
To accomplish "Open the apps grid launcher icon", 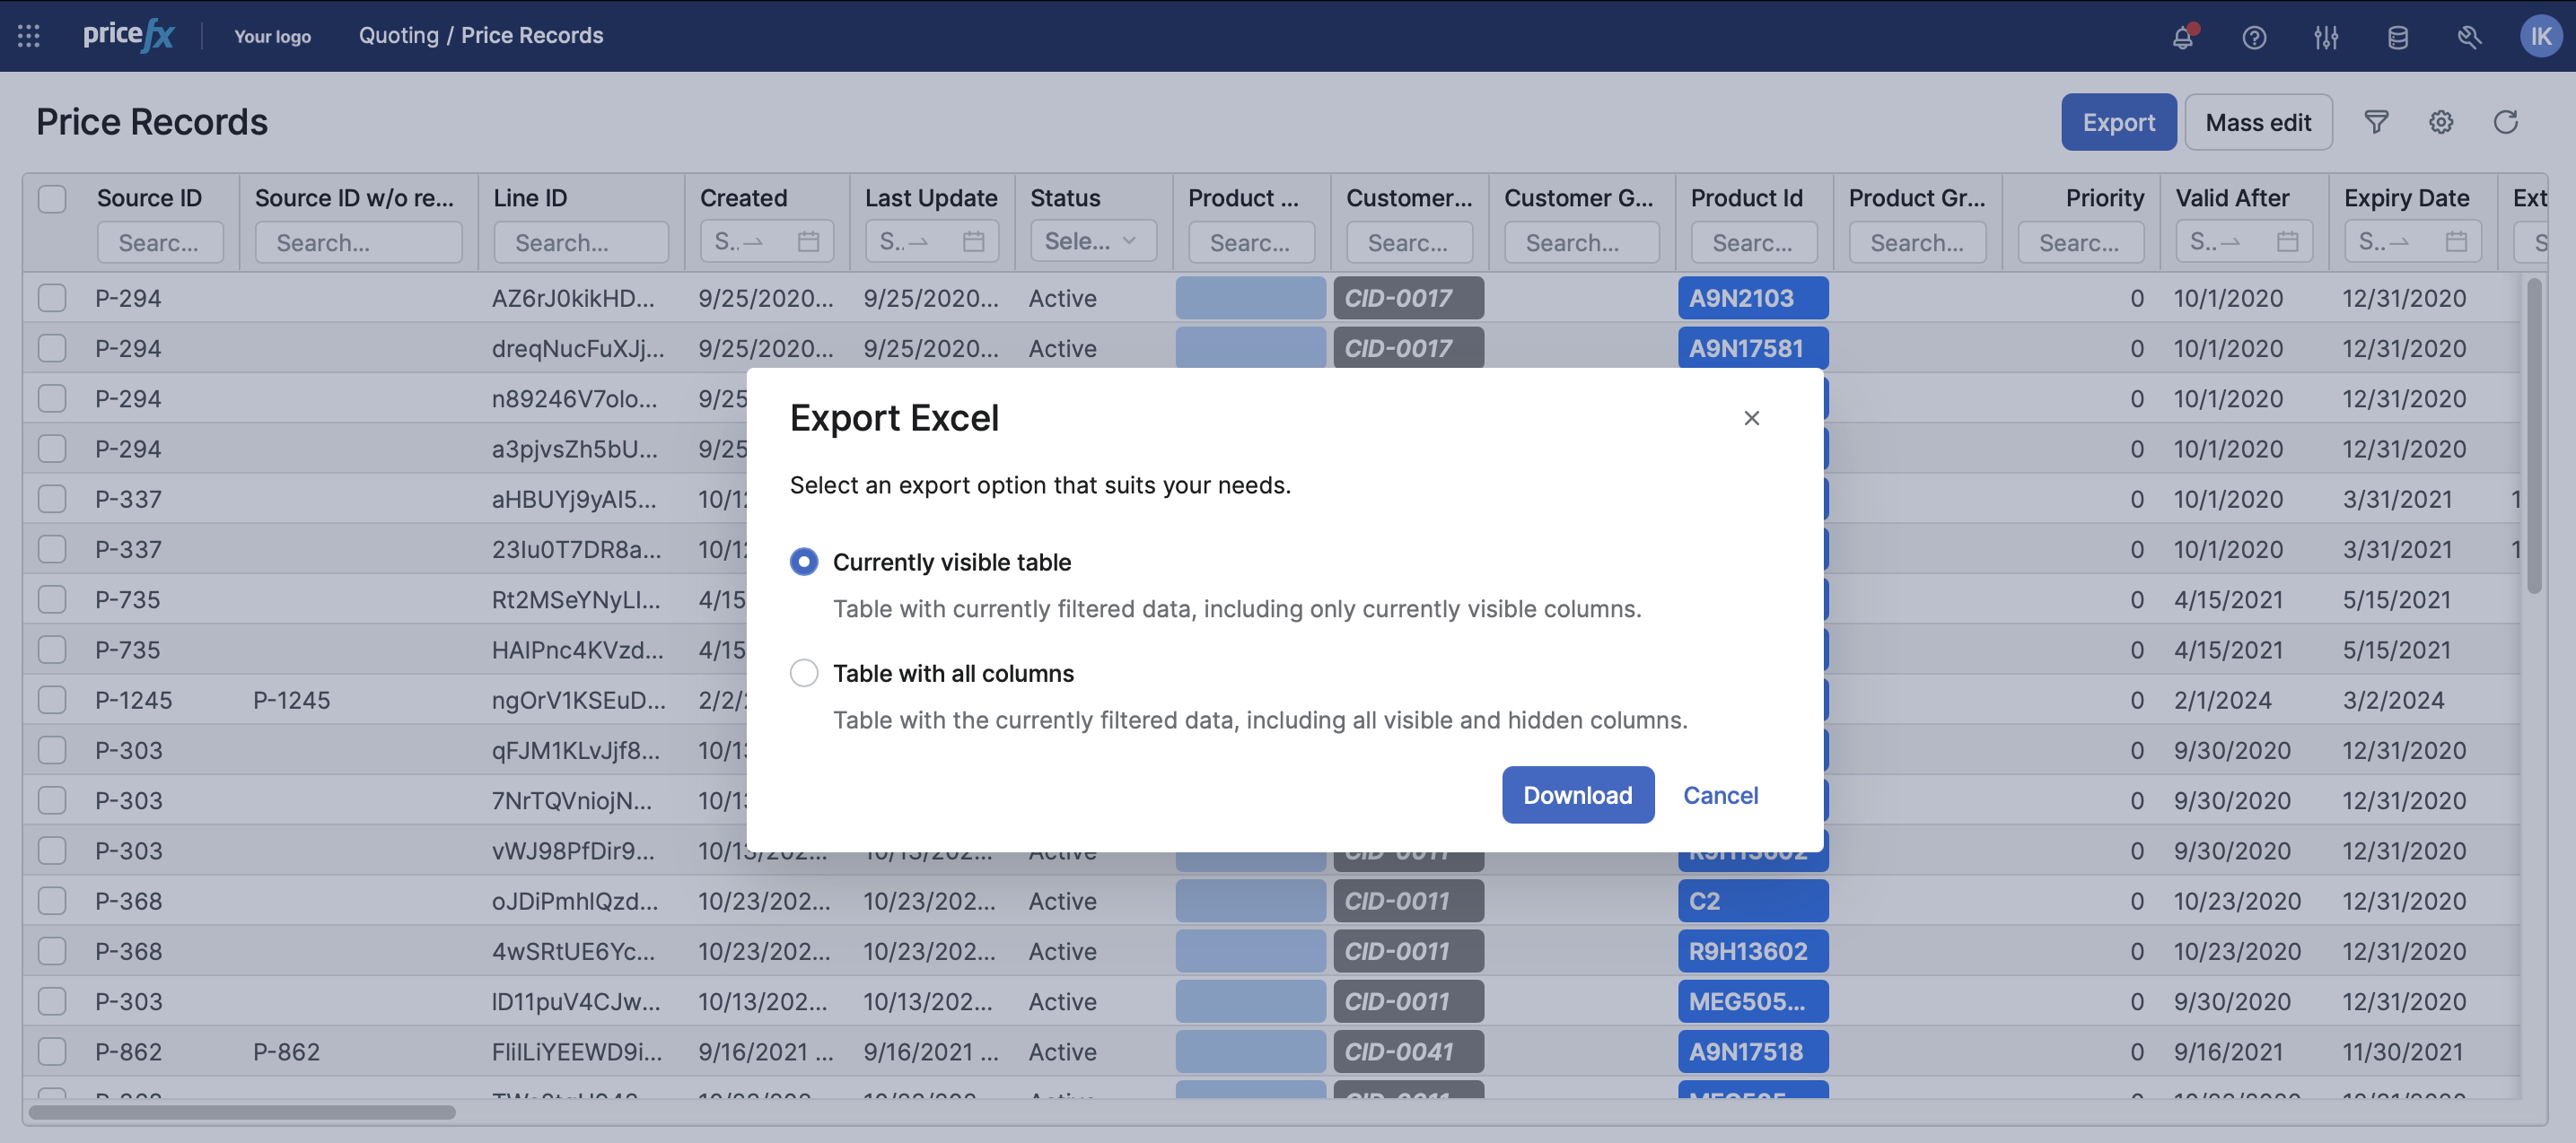I will [x=29, y=36].
